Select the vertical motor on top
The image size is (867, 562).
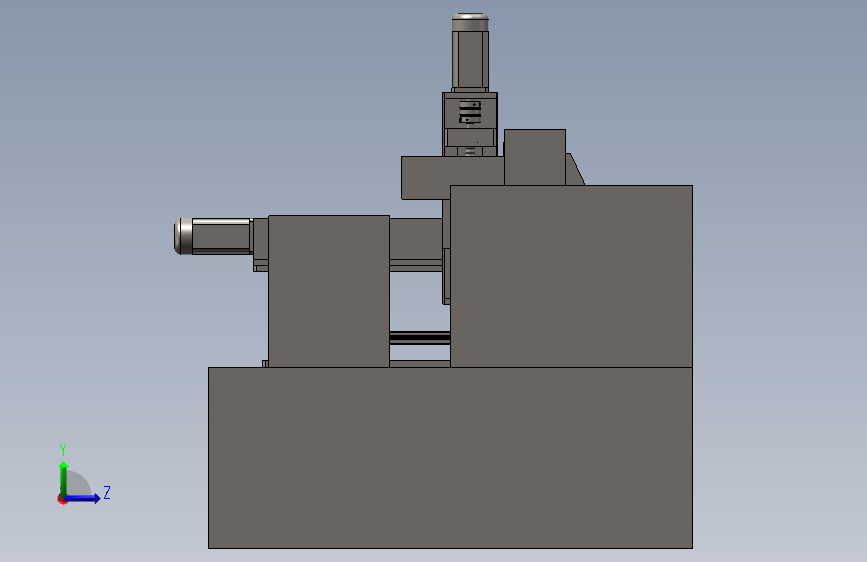click(470, 53)
